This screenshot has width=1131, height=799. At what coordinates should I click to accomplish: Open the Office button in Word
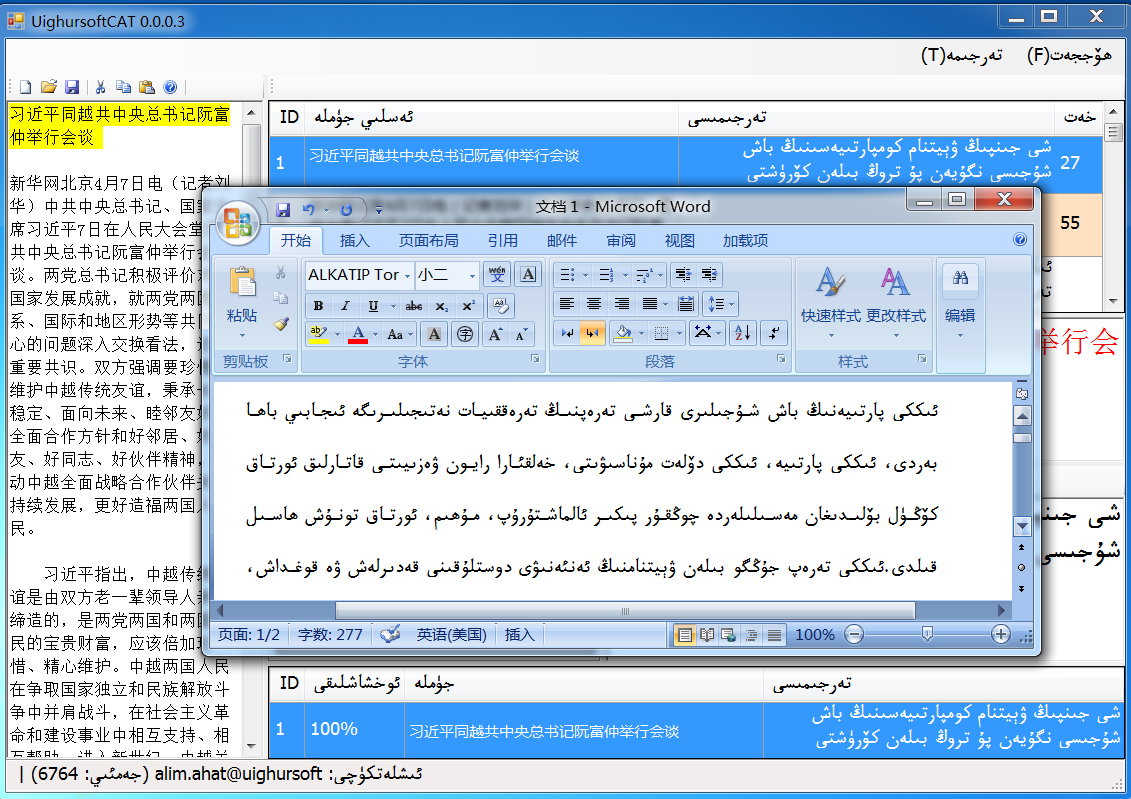[x=238, y=222]
